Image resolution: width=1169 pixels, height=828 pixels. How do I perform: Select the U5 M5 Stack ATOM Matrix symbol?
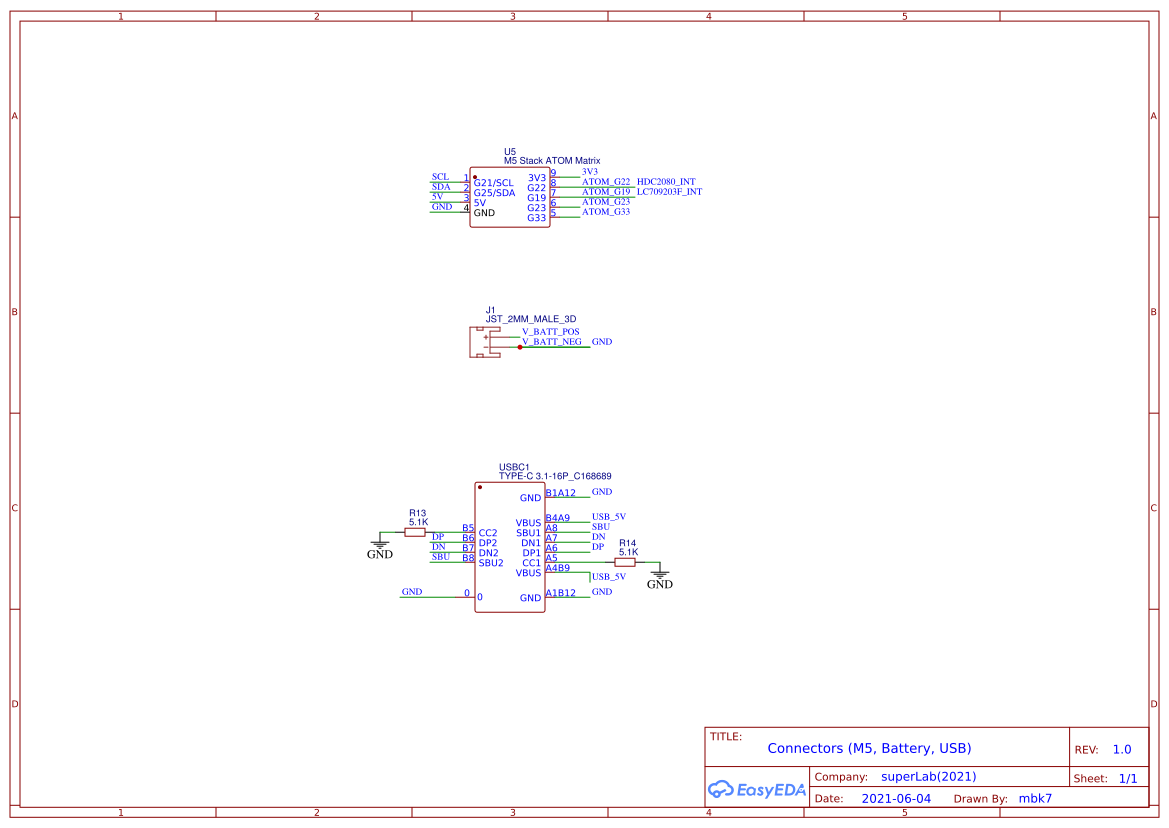coord(509,196)
